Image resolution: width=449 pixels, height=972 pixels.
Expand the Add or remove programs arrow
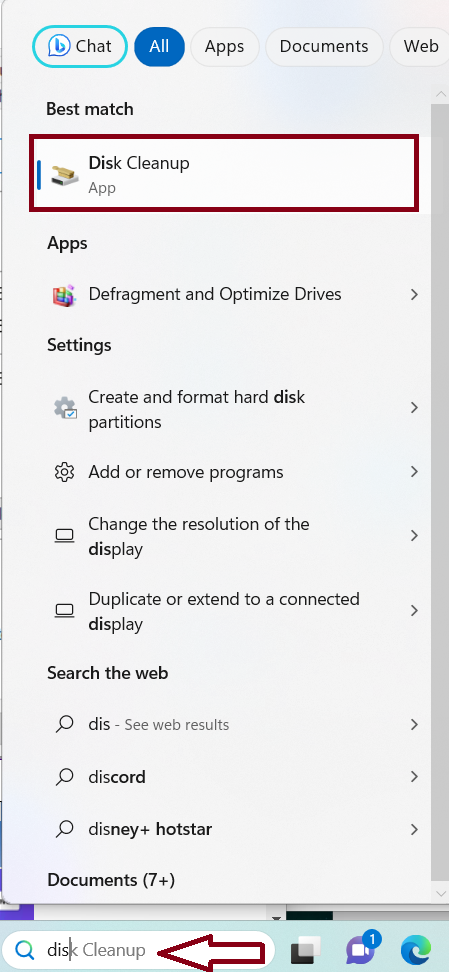414,472
